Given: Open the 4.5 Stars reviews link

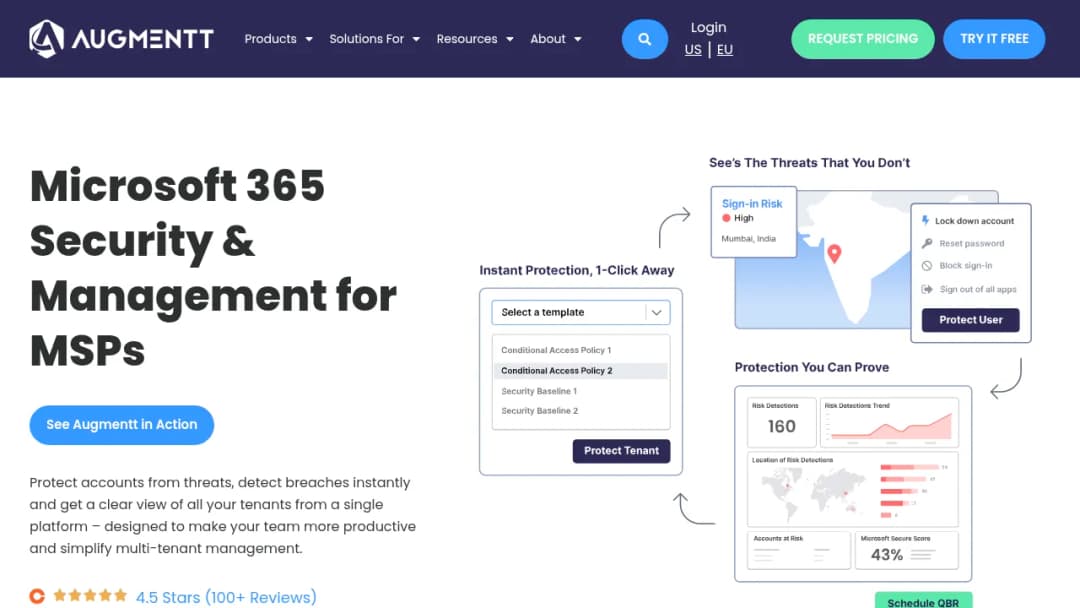Looking at the screenshot, I should pos(226,597).
